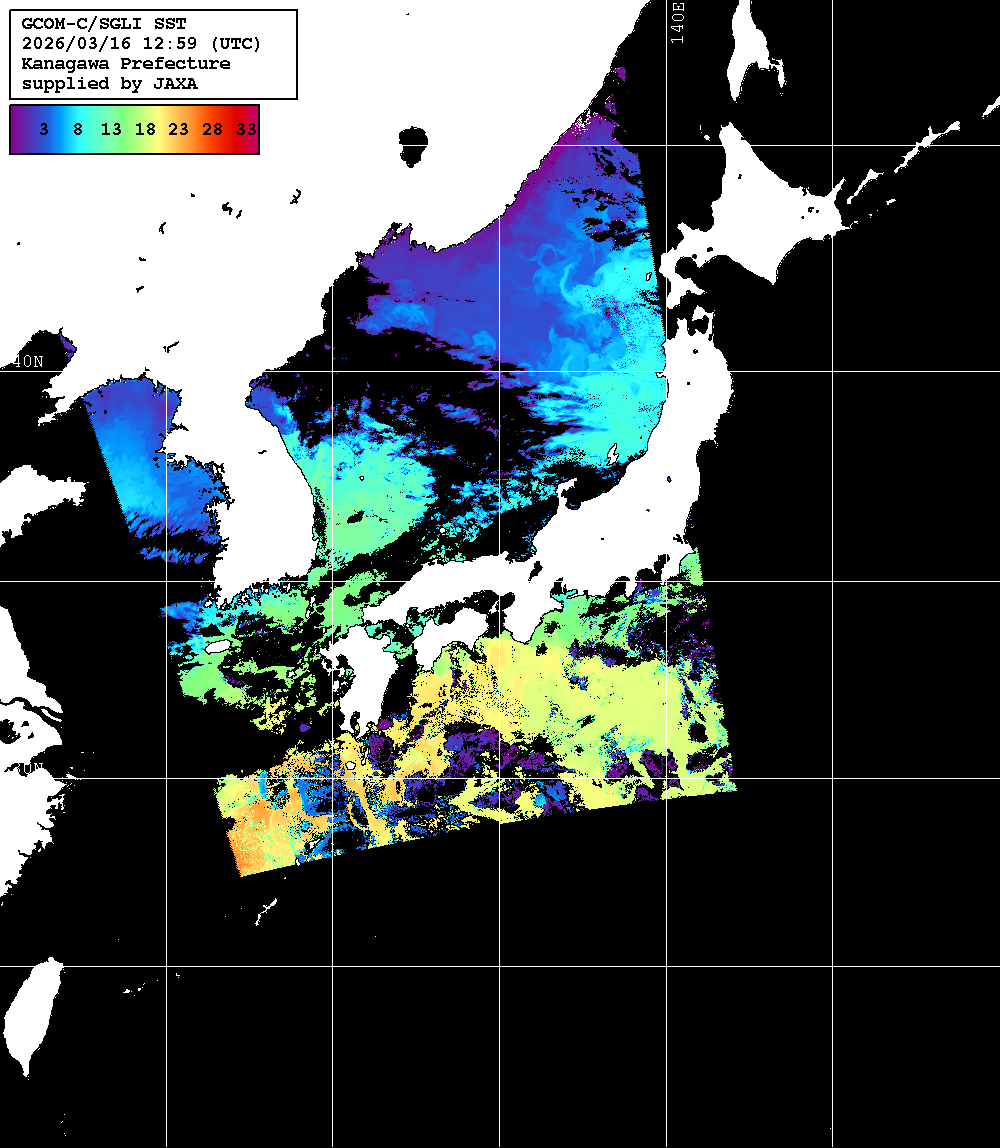
Task: Select the 13 value on the color bar
Action: click(x=111, y=129)
